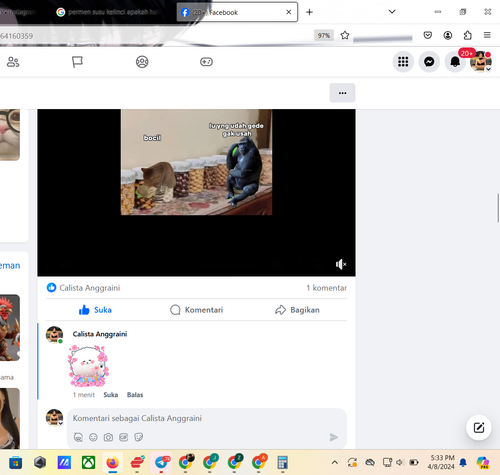Open the sticker picker in comment box
Viewport: 500px width, 475px height.
139,437
